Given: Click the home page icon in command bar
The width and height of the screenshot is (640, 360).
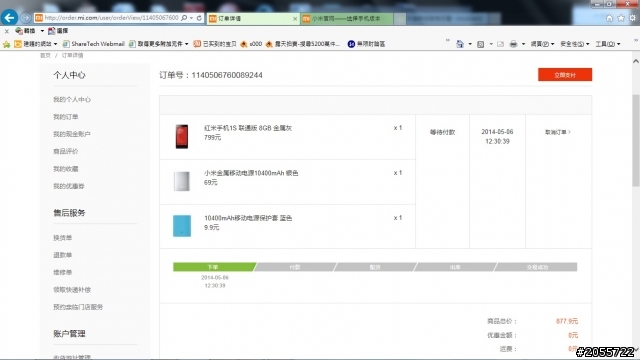Looking at the screenshot, I should [x=460, y=44].
